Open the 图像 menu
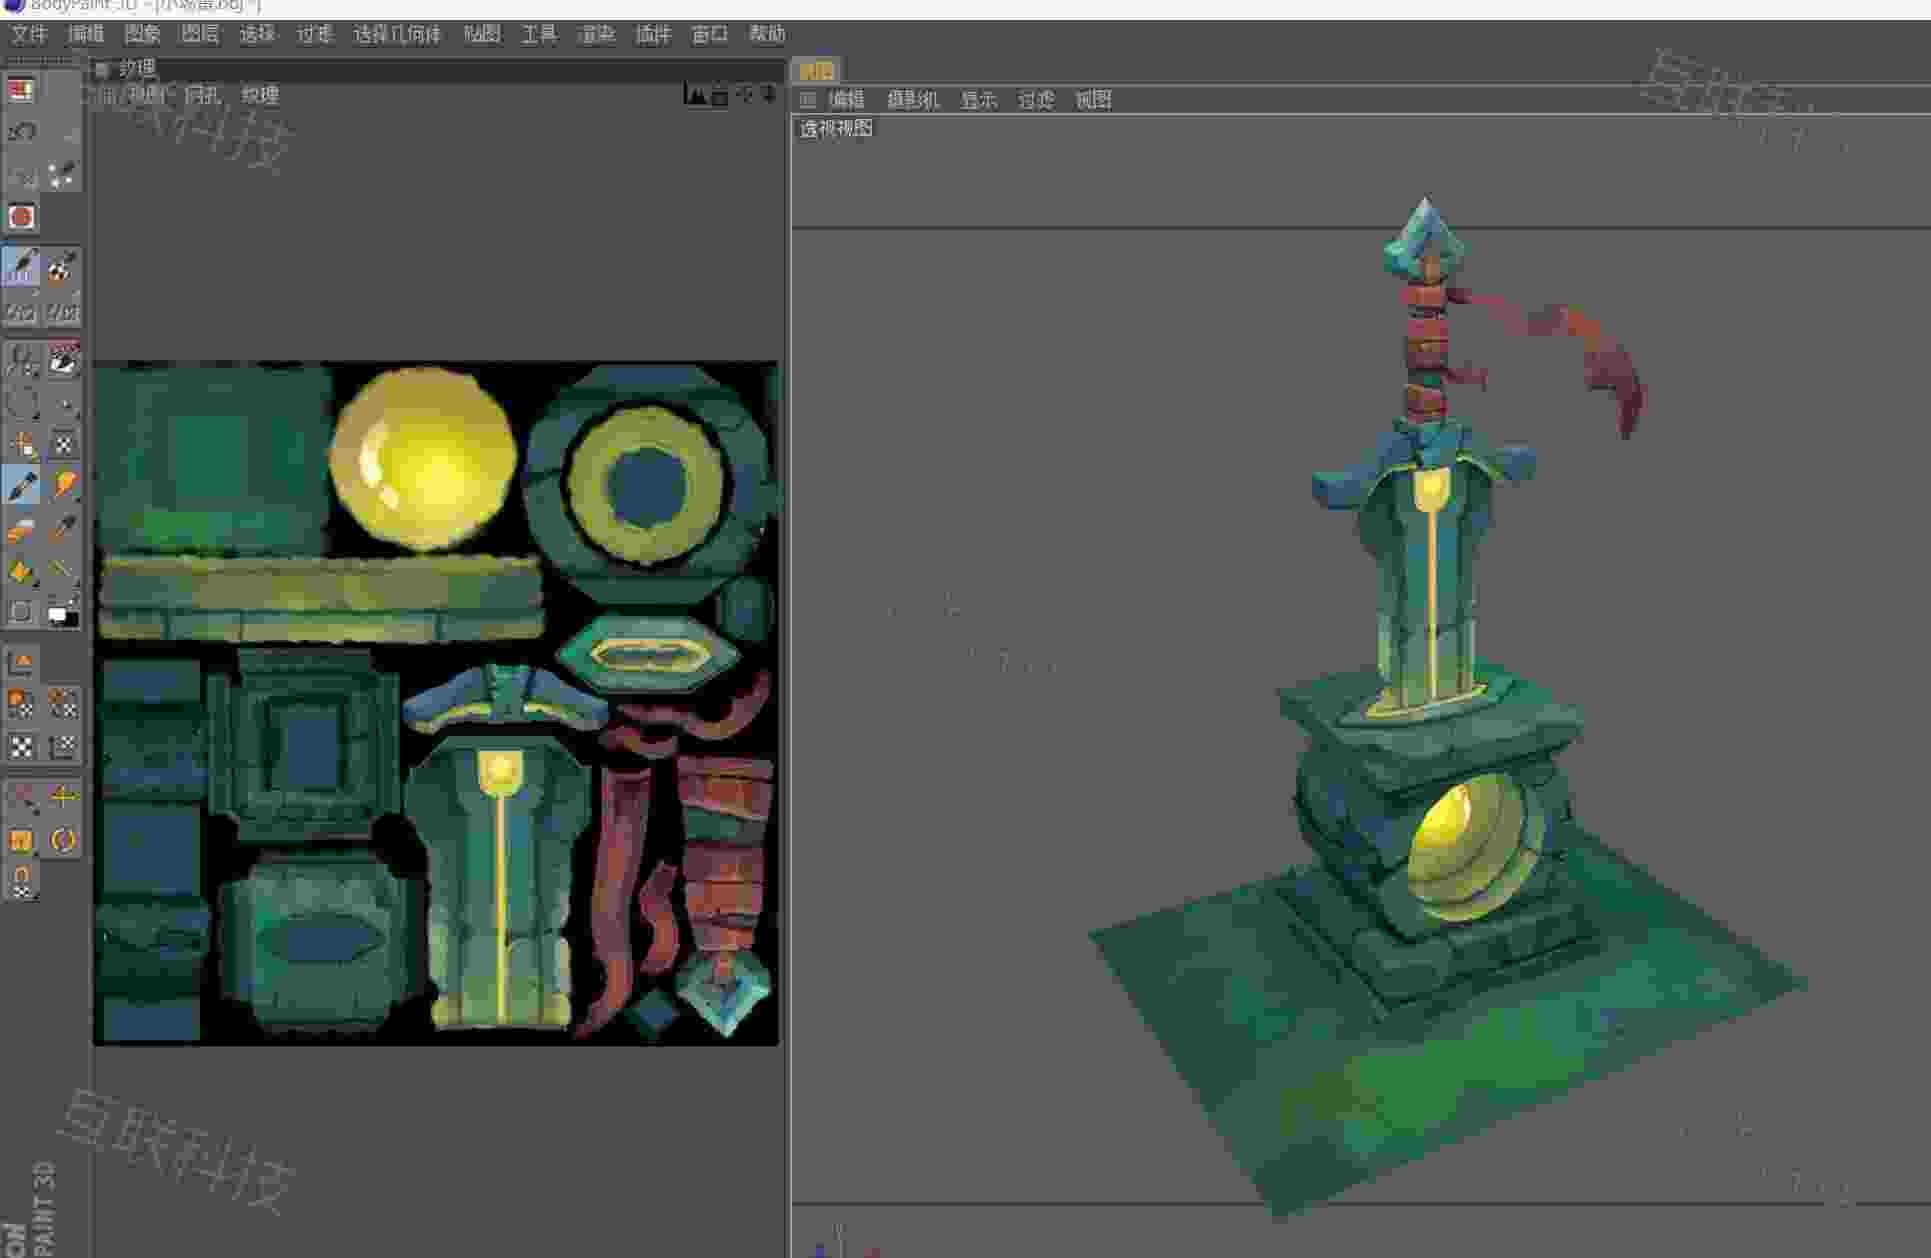 click(x=142, y=35)
